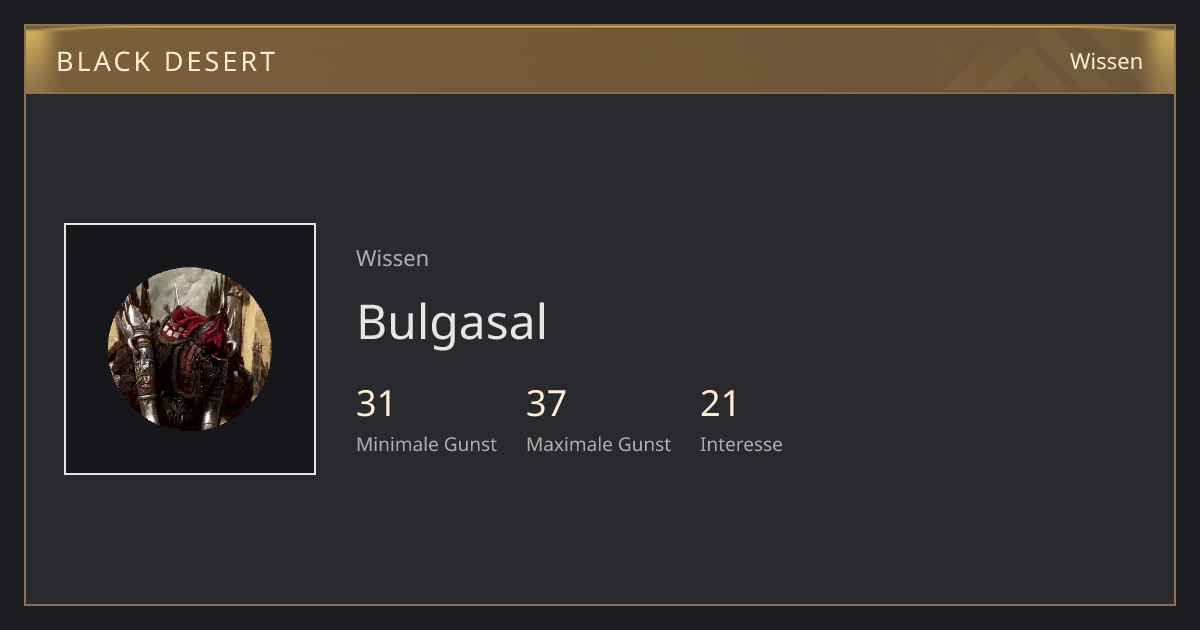The width and height of the screenshot is (1200, 630).
Task: Click the BLACK DESERT logo text
Action: pos(166,62)
